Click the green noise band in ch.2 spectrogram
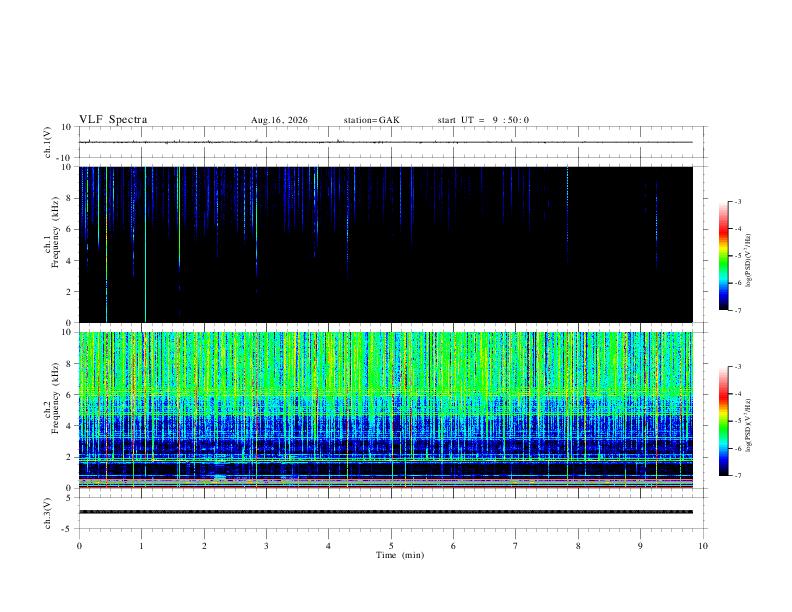Viewport: 792px width, 612px height. 385,364
